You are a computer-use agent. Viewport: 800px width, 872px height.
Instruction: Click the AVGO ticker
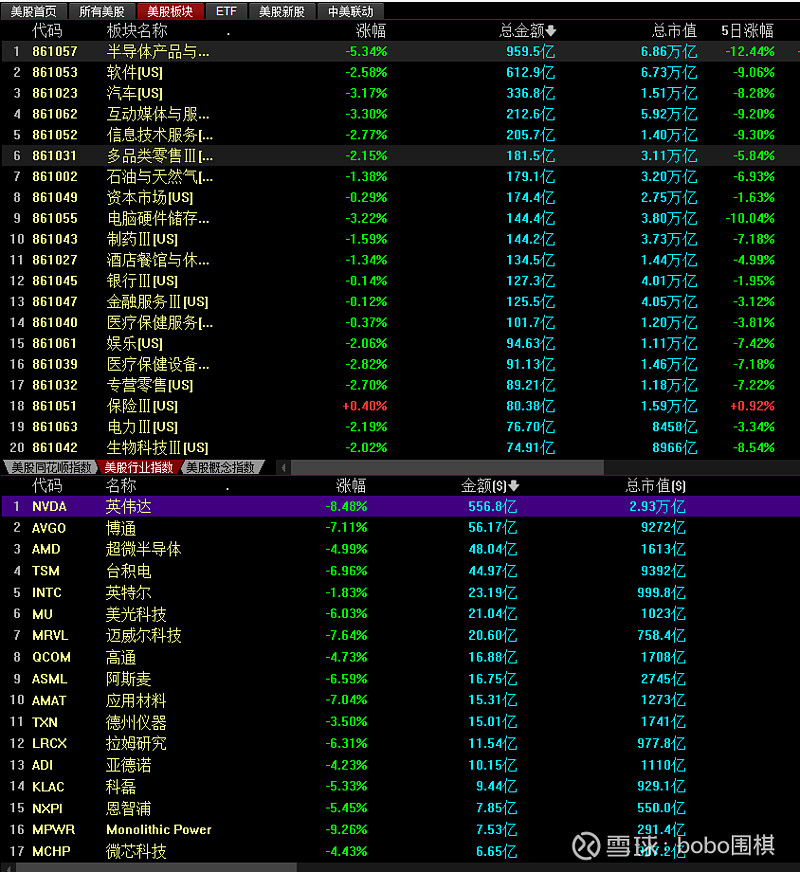click(x=49, y=528)
